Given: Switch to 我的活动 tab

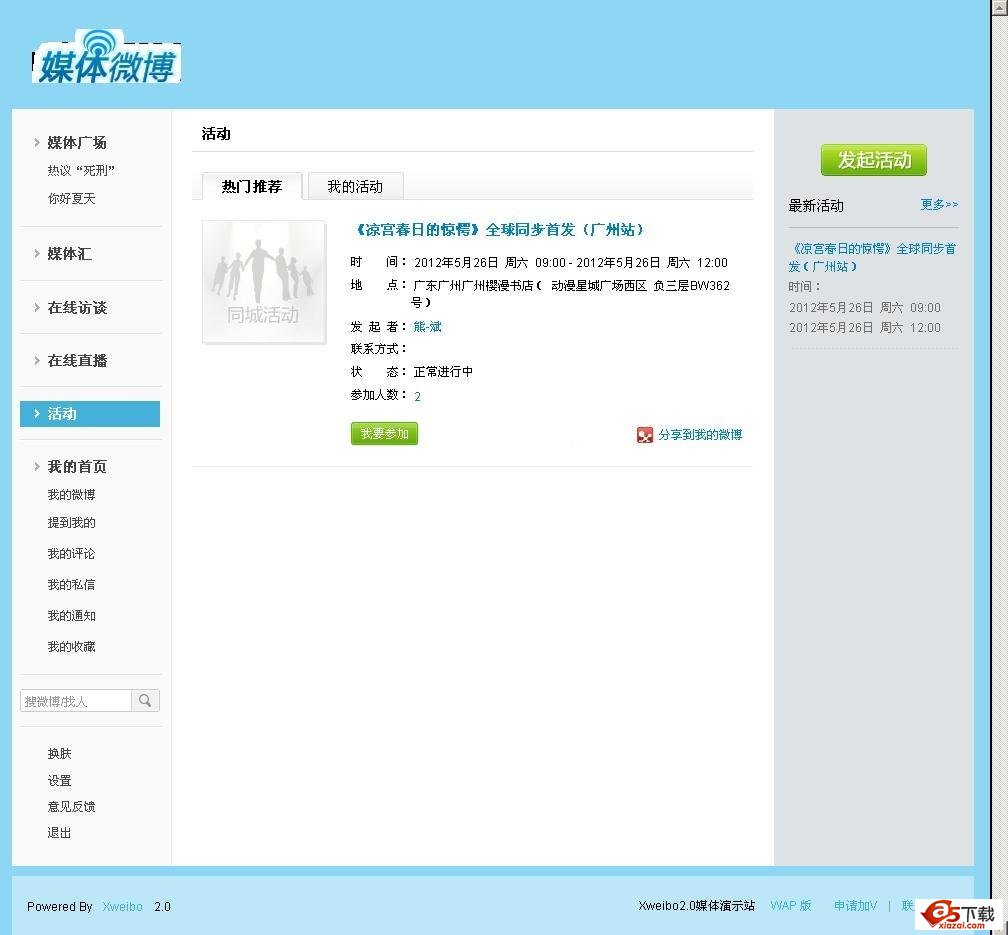Looking at the screenshot, I should (x=356, y=186).
